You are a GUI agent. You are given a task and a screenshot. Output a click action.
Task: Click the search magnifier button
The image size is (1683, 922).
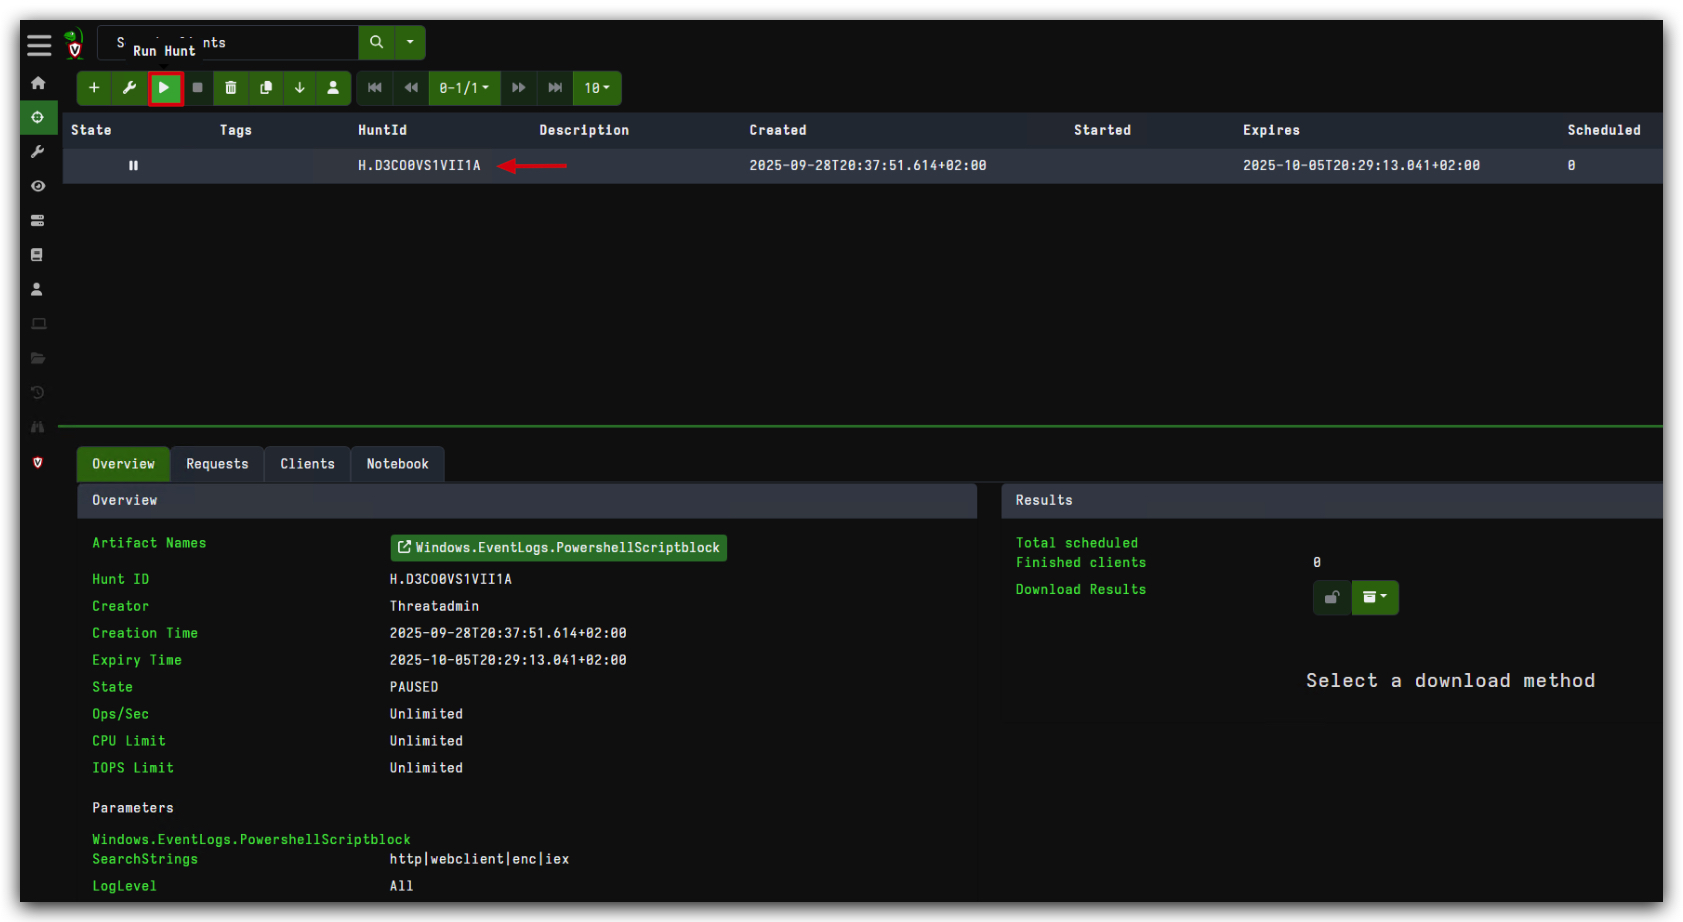(376, 42)
